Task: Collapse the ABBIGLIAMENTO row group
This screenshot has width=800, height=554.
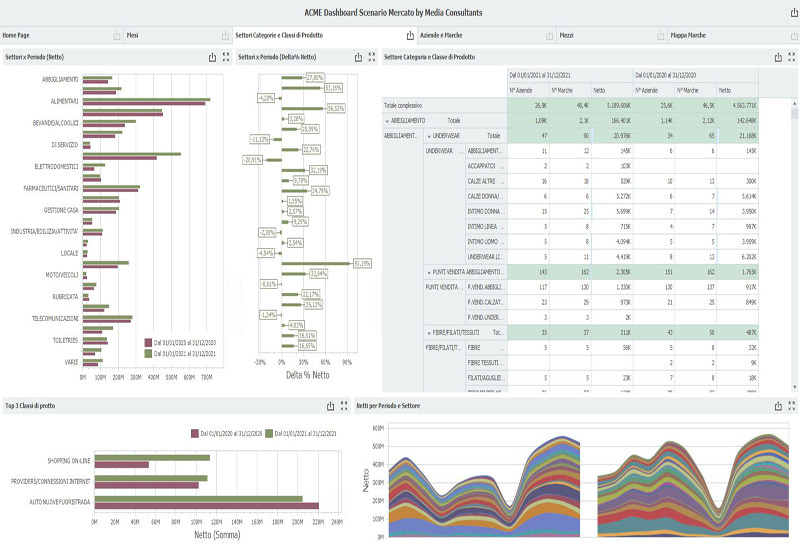Action: pyautogui.click(x=387, y=119)
